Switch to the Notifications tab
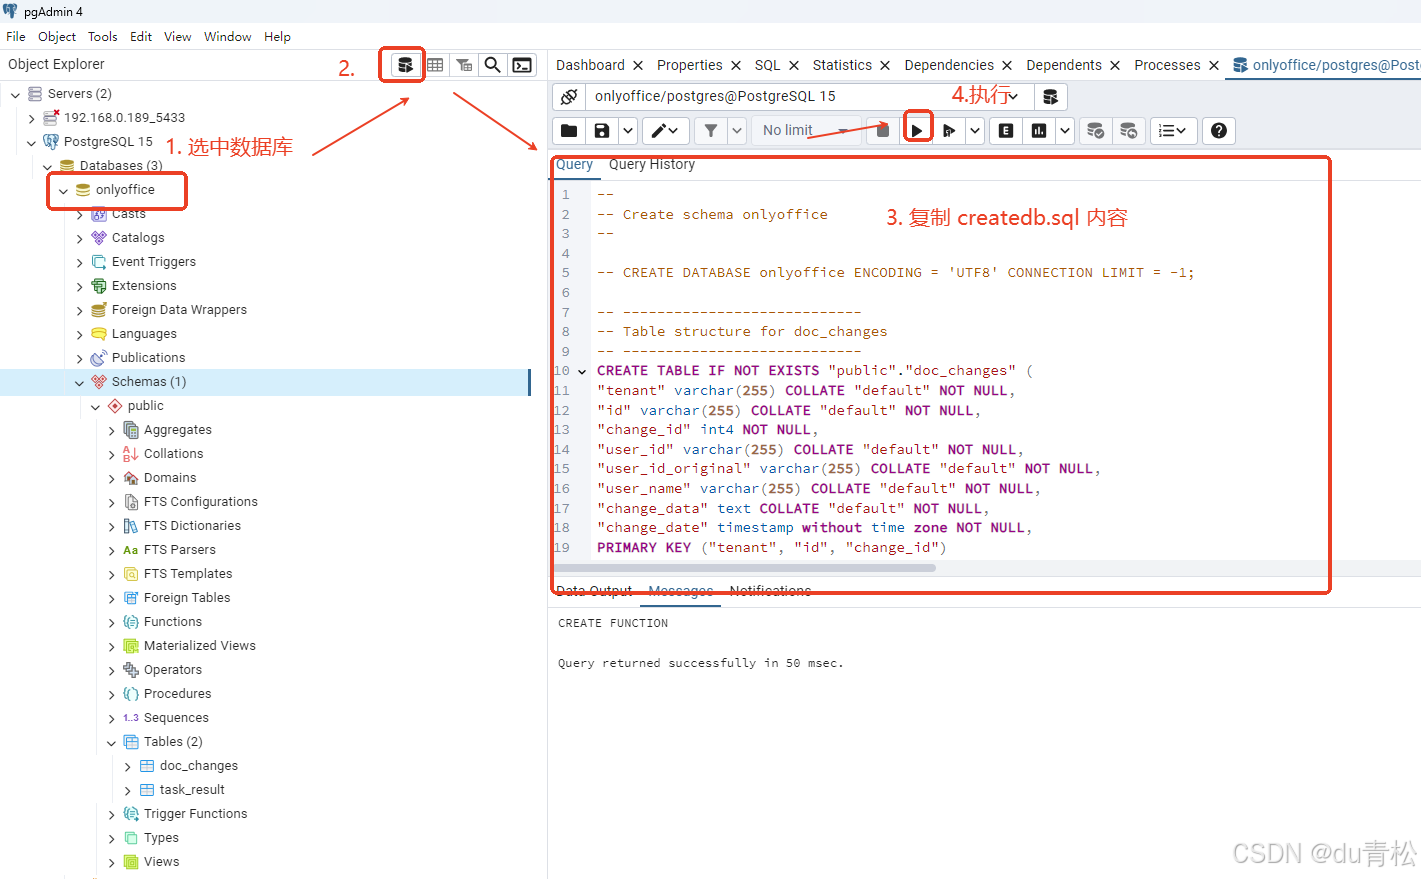The height and width of the screenshot is (879, 1421). (770, 591)
